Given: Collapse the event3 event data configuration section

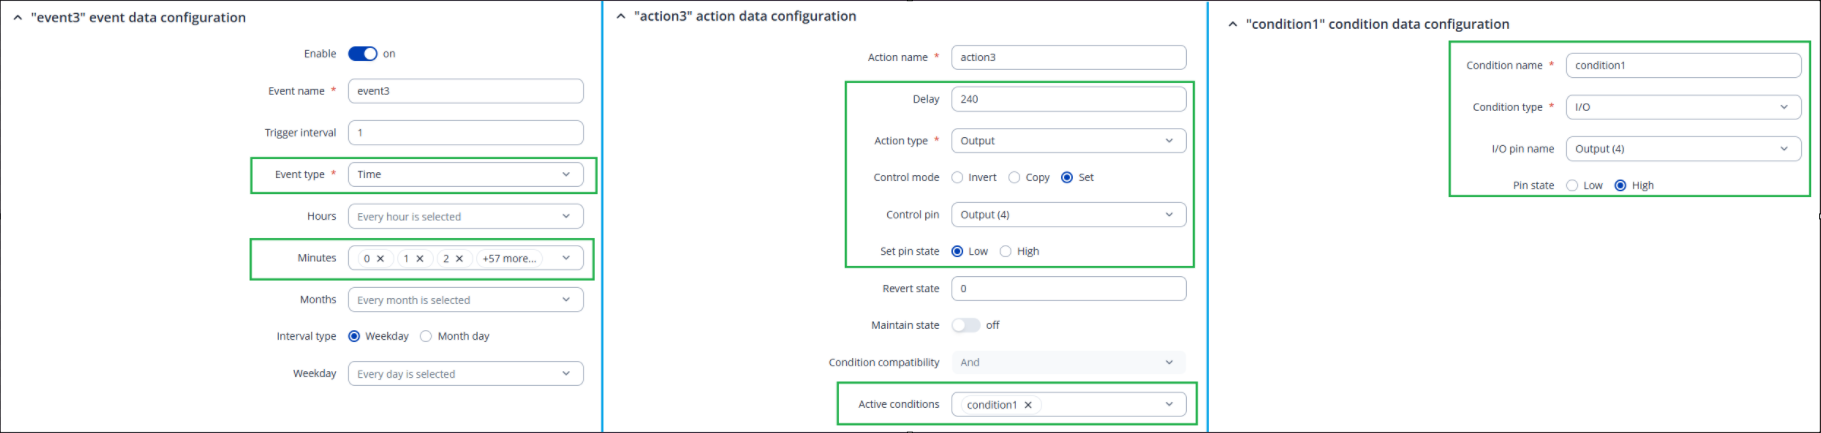Looking at the screenshot, I should [17, 18].
